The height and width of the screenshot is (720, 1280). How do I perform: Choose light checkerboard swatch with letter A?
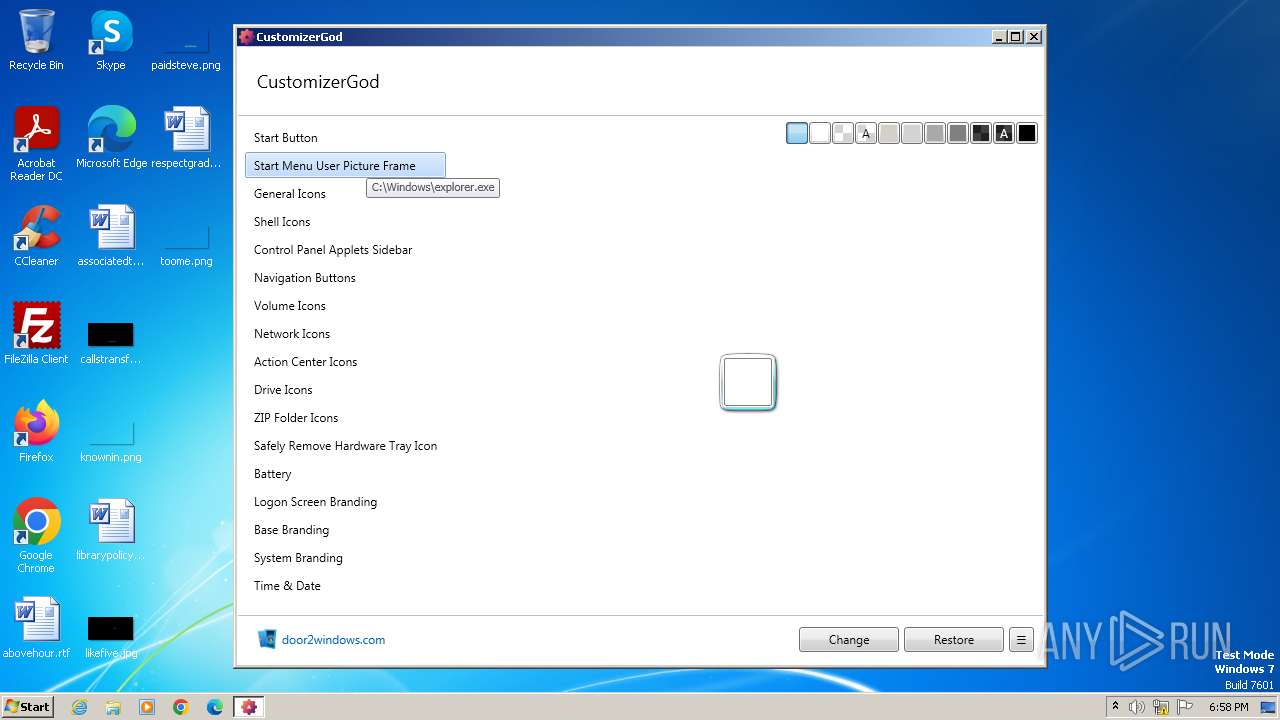point(866,134)
